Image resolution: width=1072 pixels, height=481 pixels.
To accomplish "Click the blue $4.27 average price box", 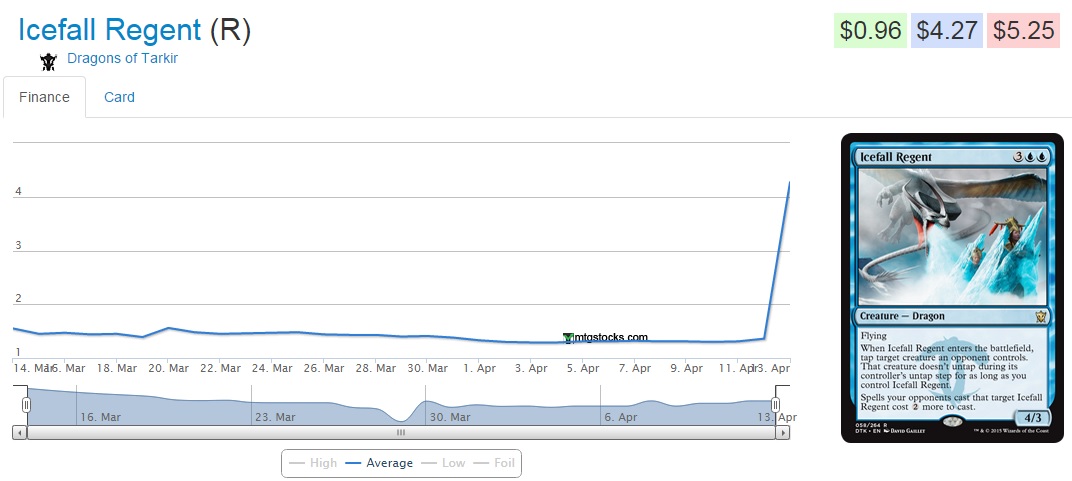I will pos(947,31).
